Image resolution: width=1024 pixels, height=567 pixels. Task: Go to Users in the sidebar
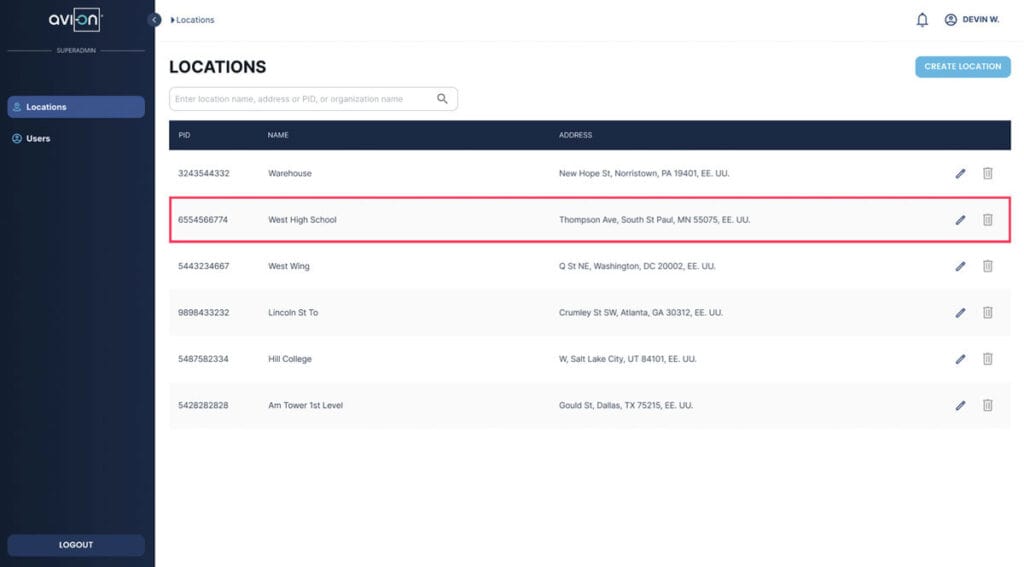(38, 139)
